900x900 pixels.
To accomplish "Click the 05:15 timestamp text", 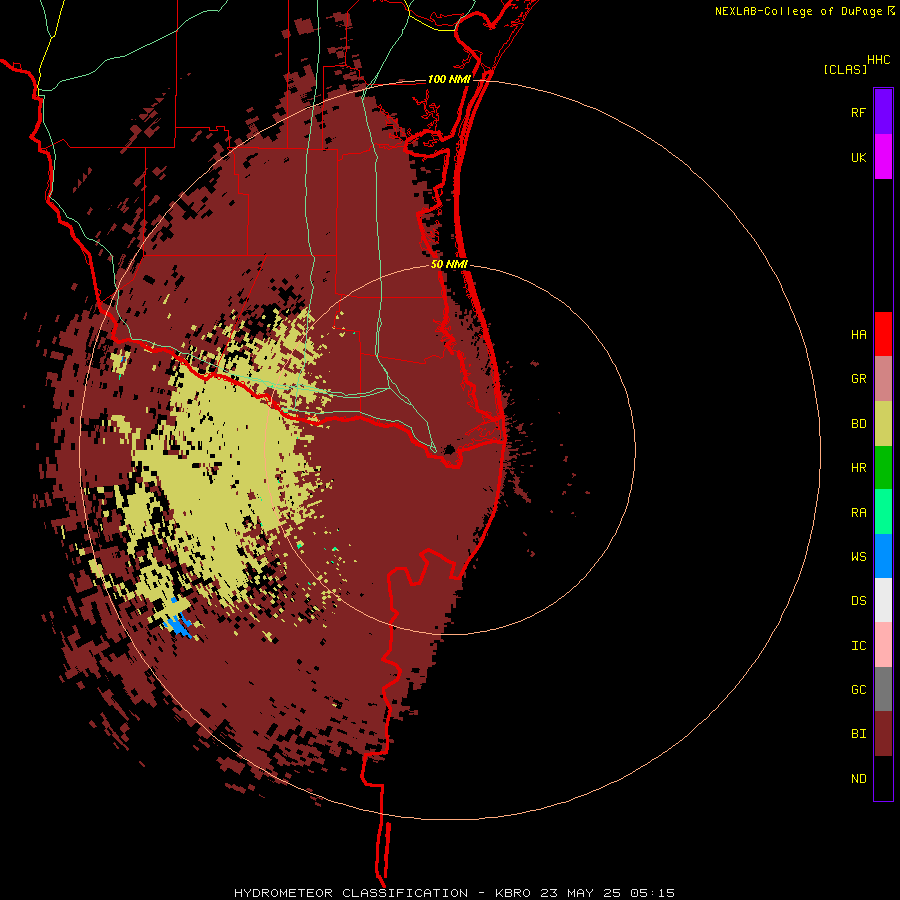I will 652,893.
